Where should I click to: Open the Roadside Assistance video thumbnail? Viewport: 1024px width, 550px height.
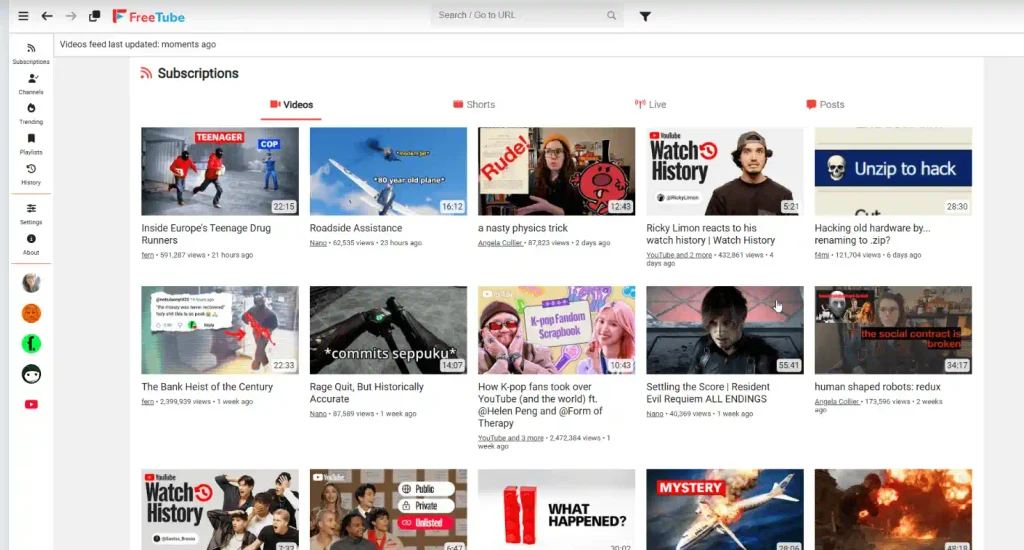(389, 171)
